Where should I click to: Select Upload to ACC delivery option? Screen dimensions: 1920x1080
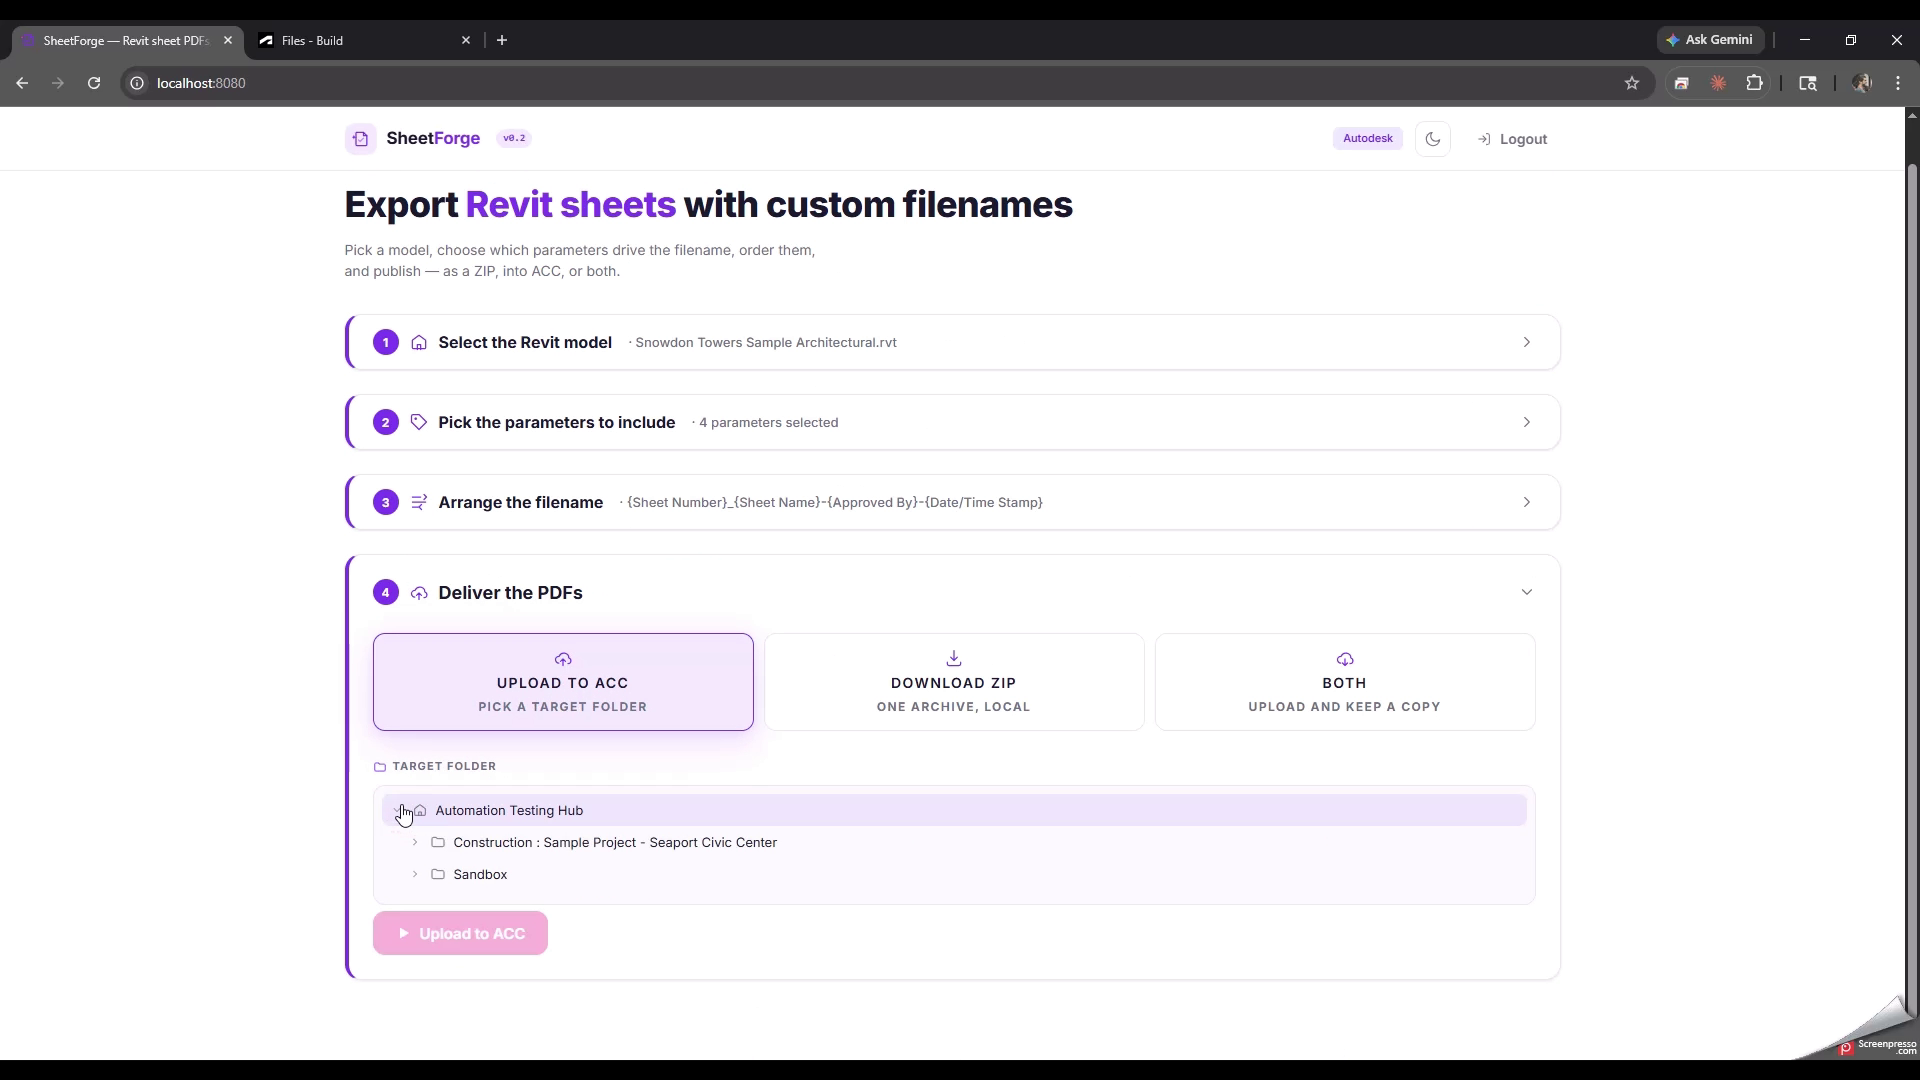563,682
